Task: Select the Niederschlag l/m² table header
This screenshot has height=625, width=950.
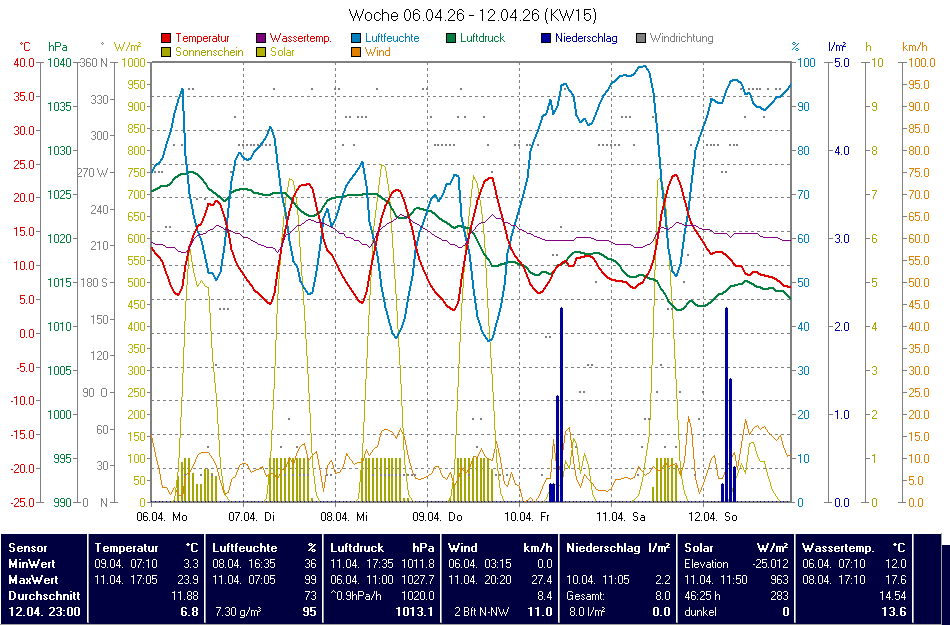Action: tap(618, 548)
